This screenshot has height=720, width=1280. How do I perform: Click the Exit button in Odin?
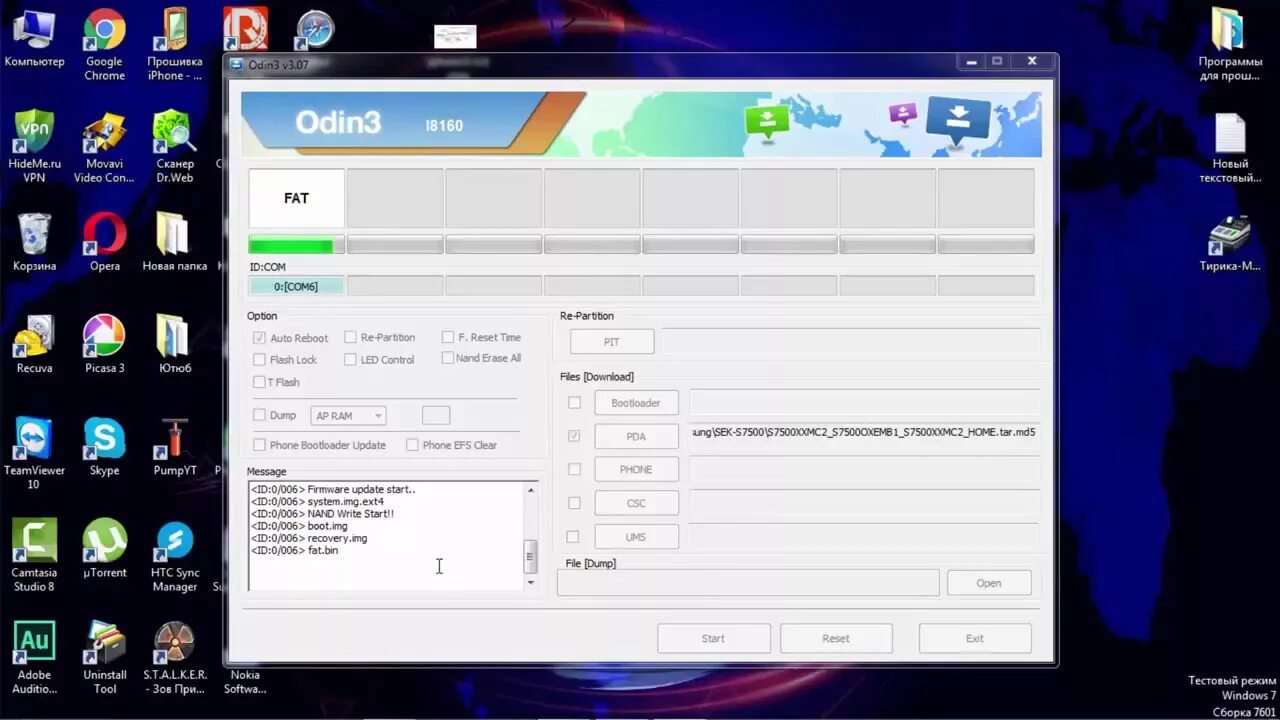[975, 638]
